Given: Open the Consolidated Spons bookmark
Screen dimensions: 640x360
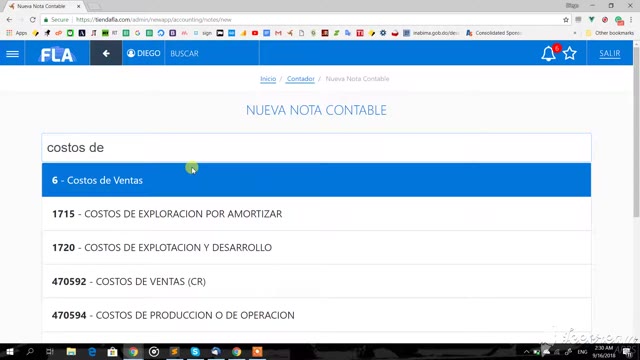Looking at the screenshot, I should [494, 33].
